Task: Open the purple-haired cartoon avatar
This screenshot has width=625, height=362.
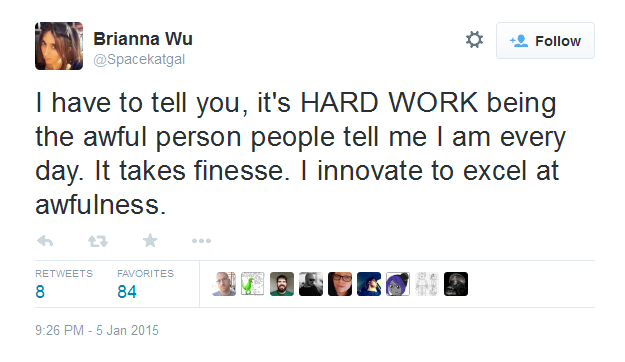Action: click(x=398, y=284)
